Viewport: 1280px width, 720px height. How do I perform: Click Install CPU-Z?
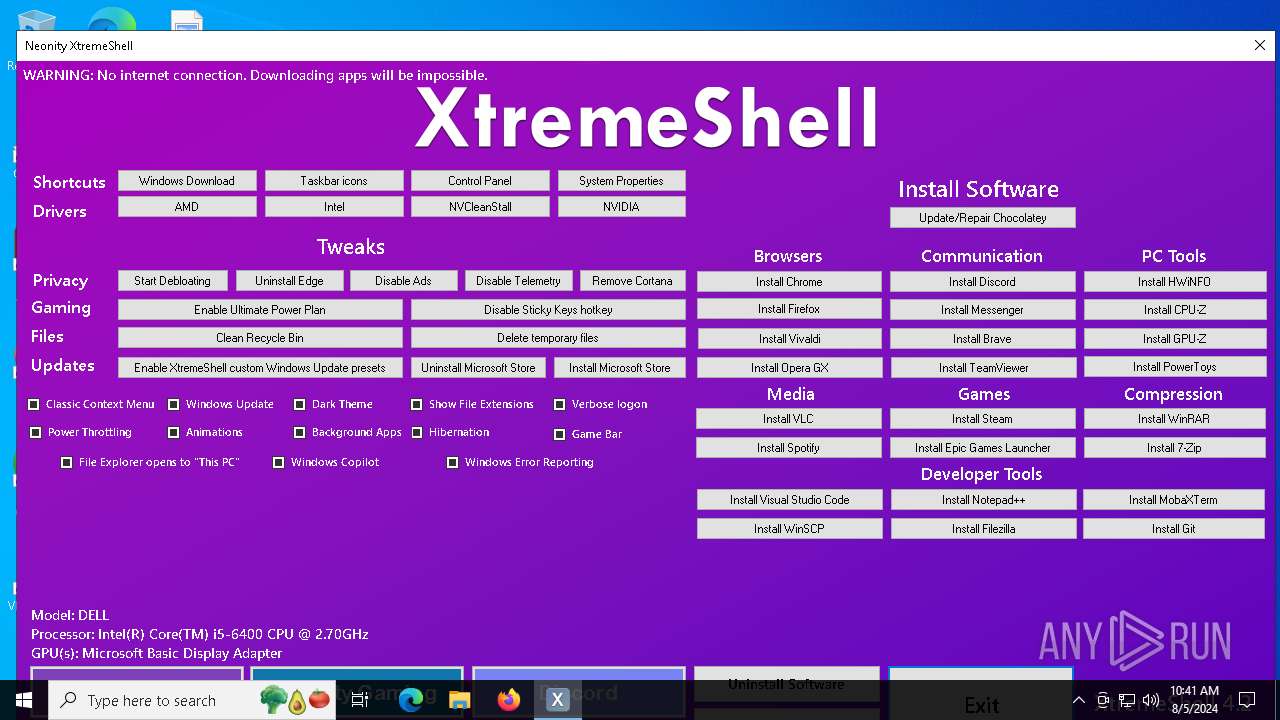pos(1174,310)
